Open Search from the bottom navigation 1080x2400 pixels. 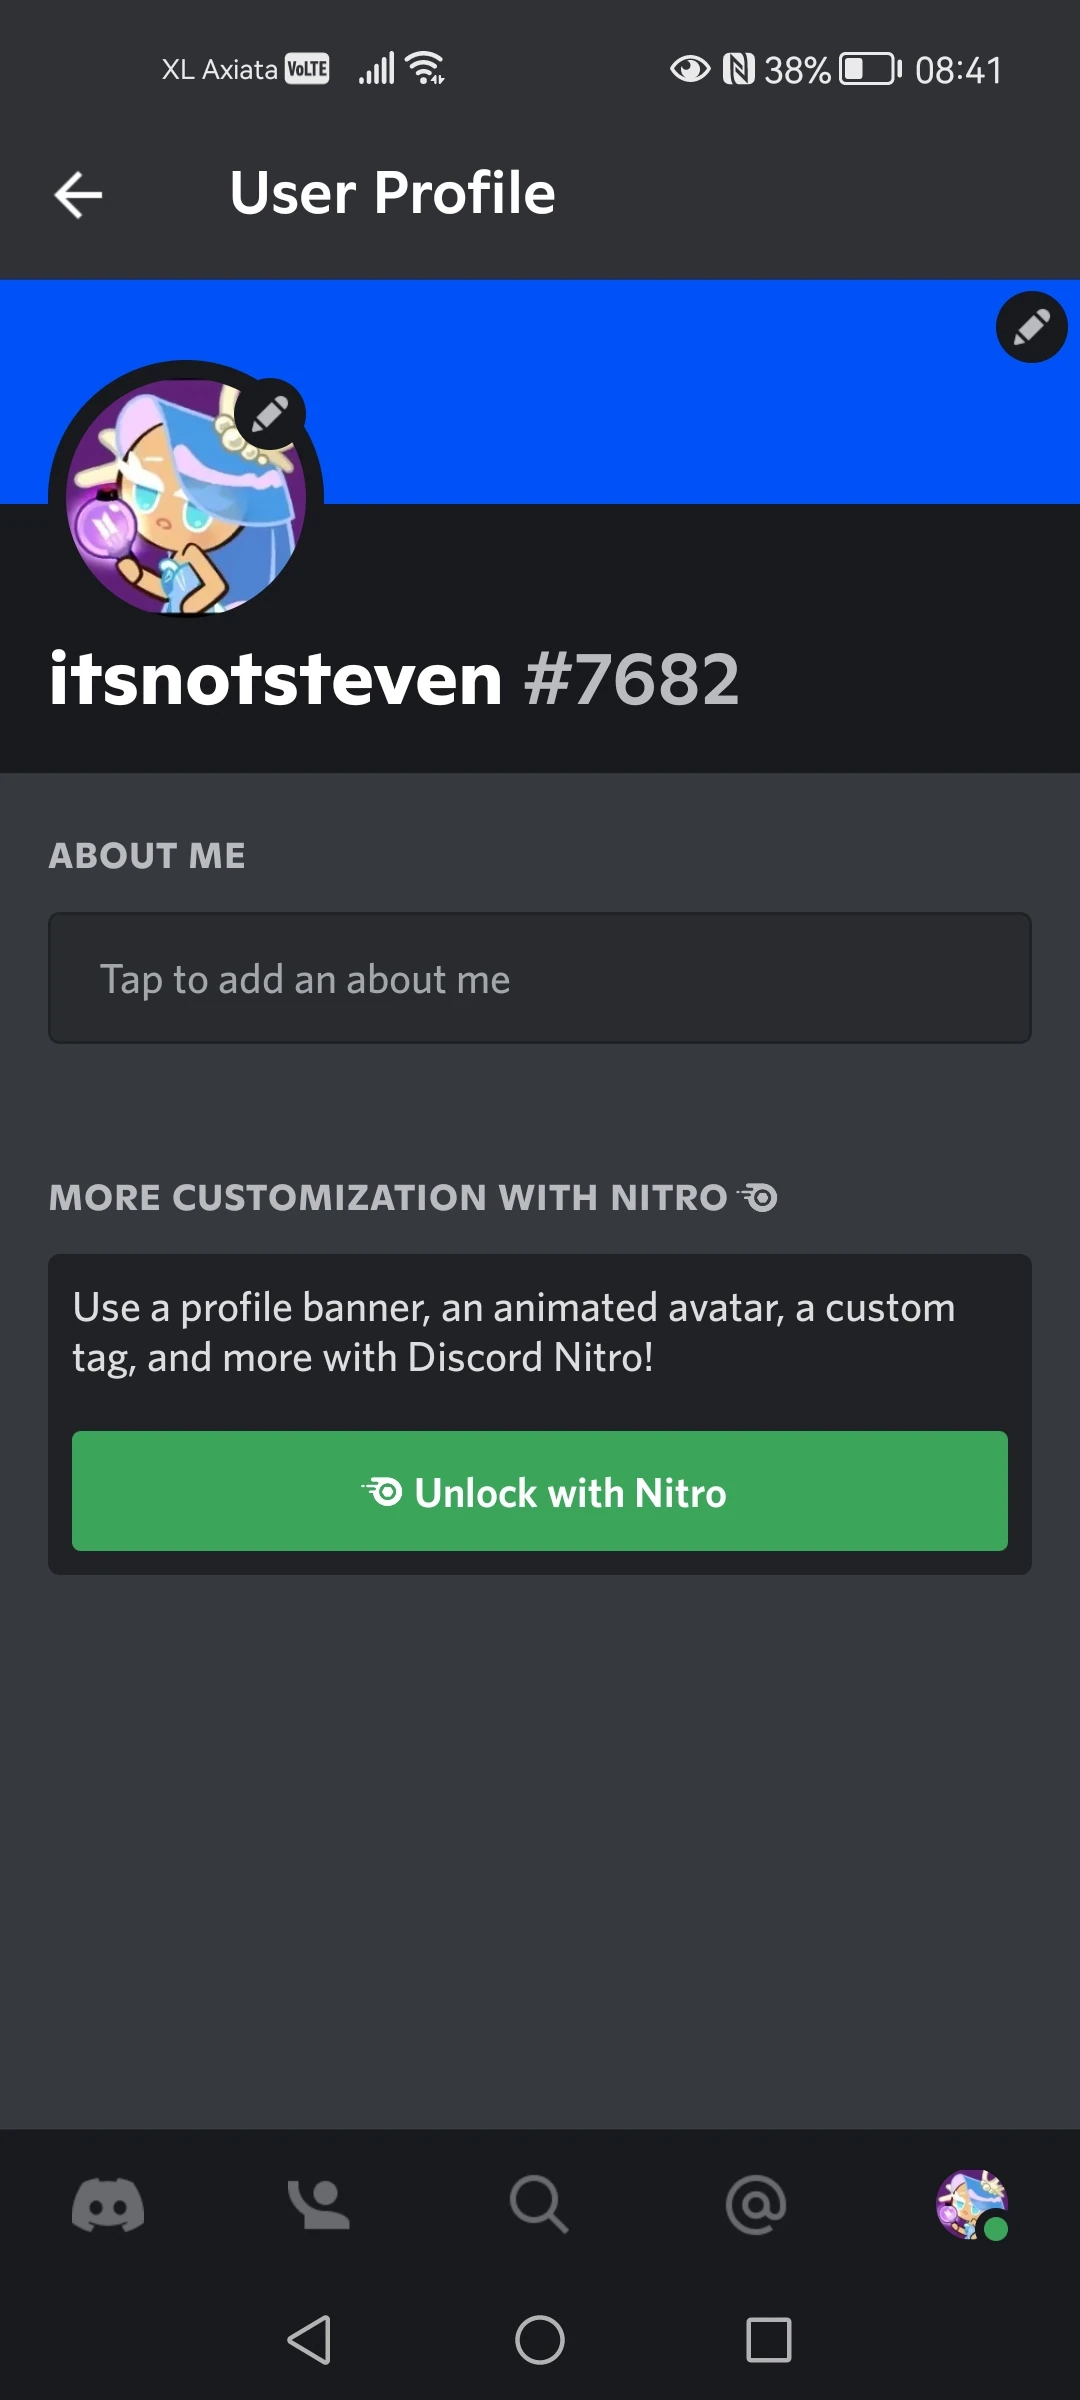[x=540, y=2205]
